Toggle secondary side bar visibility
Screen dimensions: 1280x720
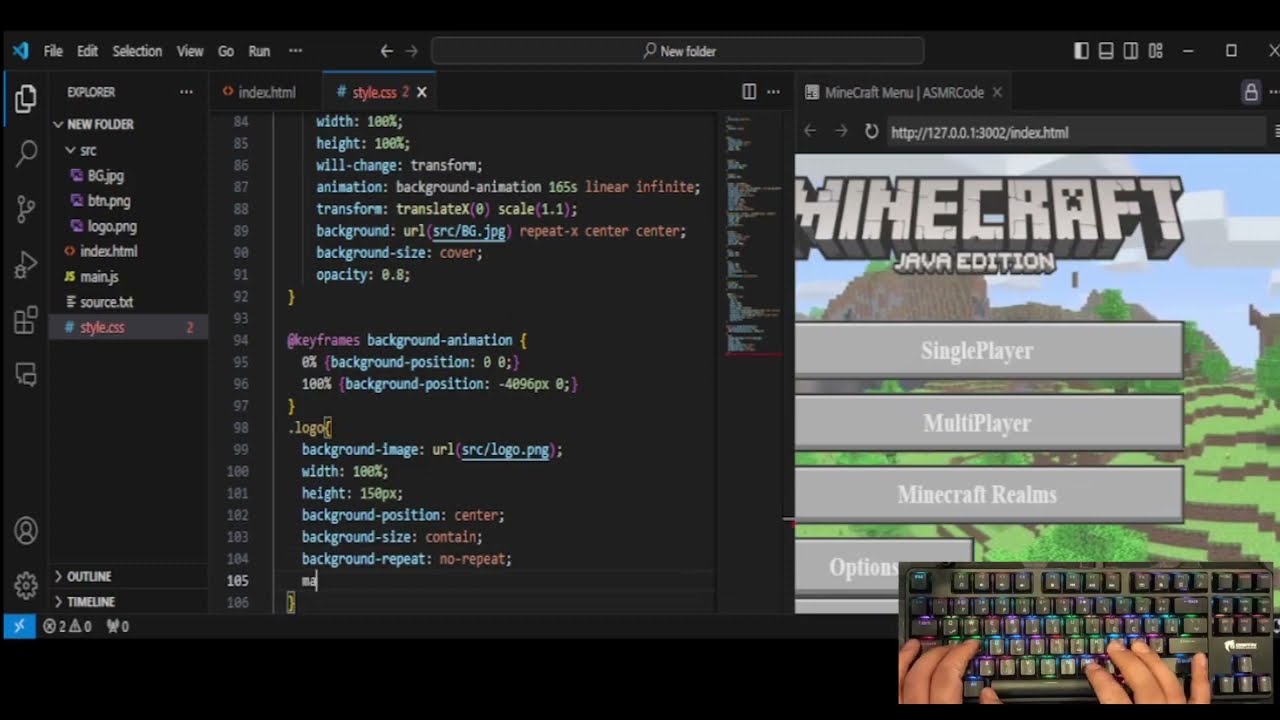tap(1131, 51)
